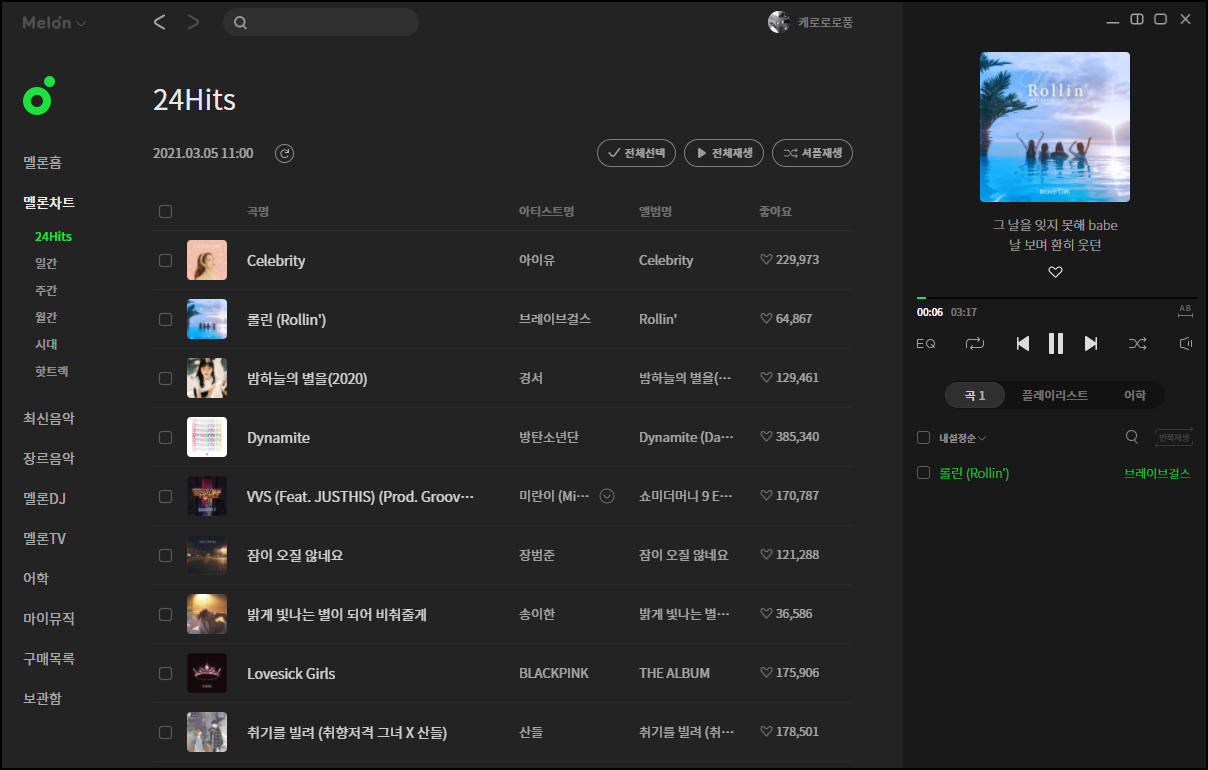Screen dimensions: 1208x770
Task: Like 밤하늘의 별을(2020) heart icon
Action: pos(766,378)
